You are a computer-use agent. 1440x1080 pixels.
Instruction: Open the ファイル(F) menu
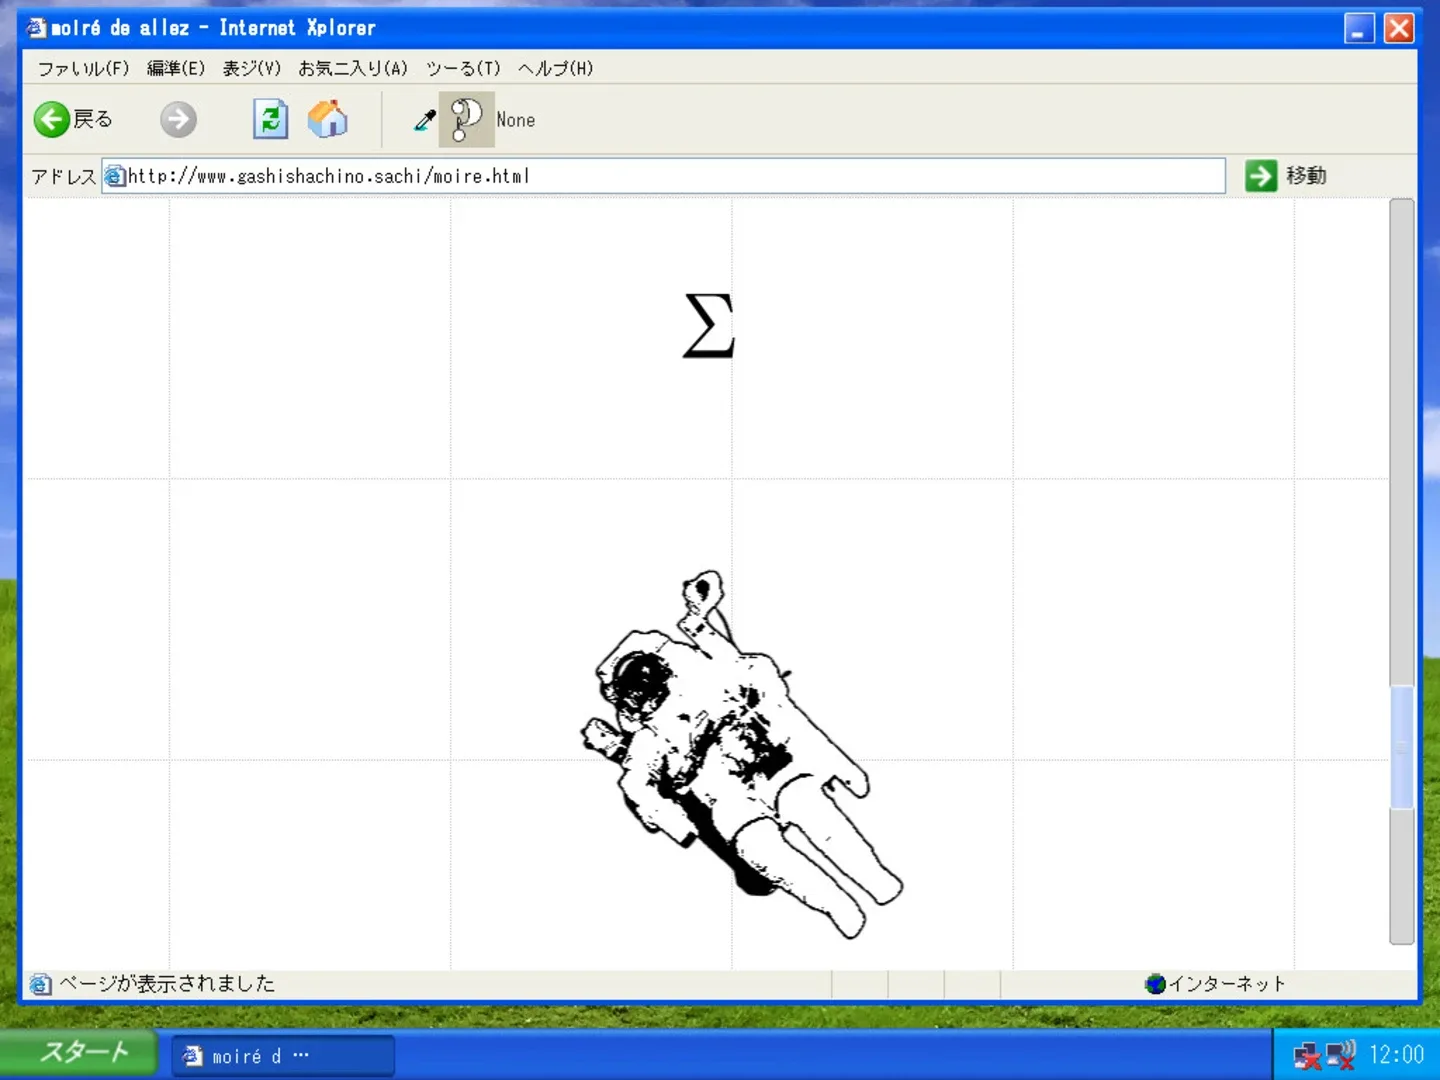[x=84, y=68]
